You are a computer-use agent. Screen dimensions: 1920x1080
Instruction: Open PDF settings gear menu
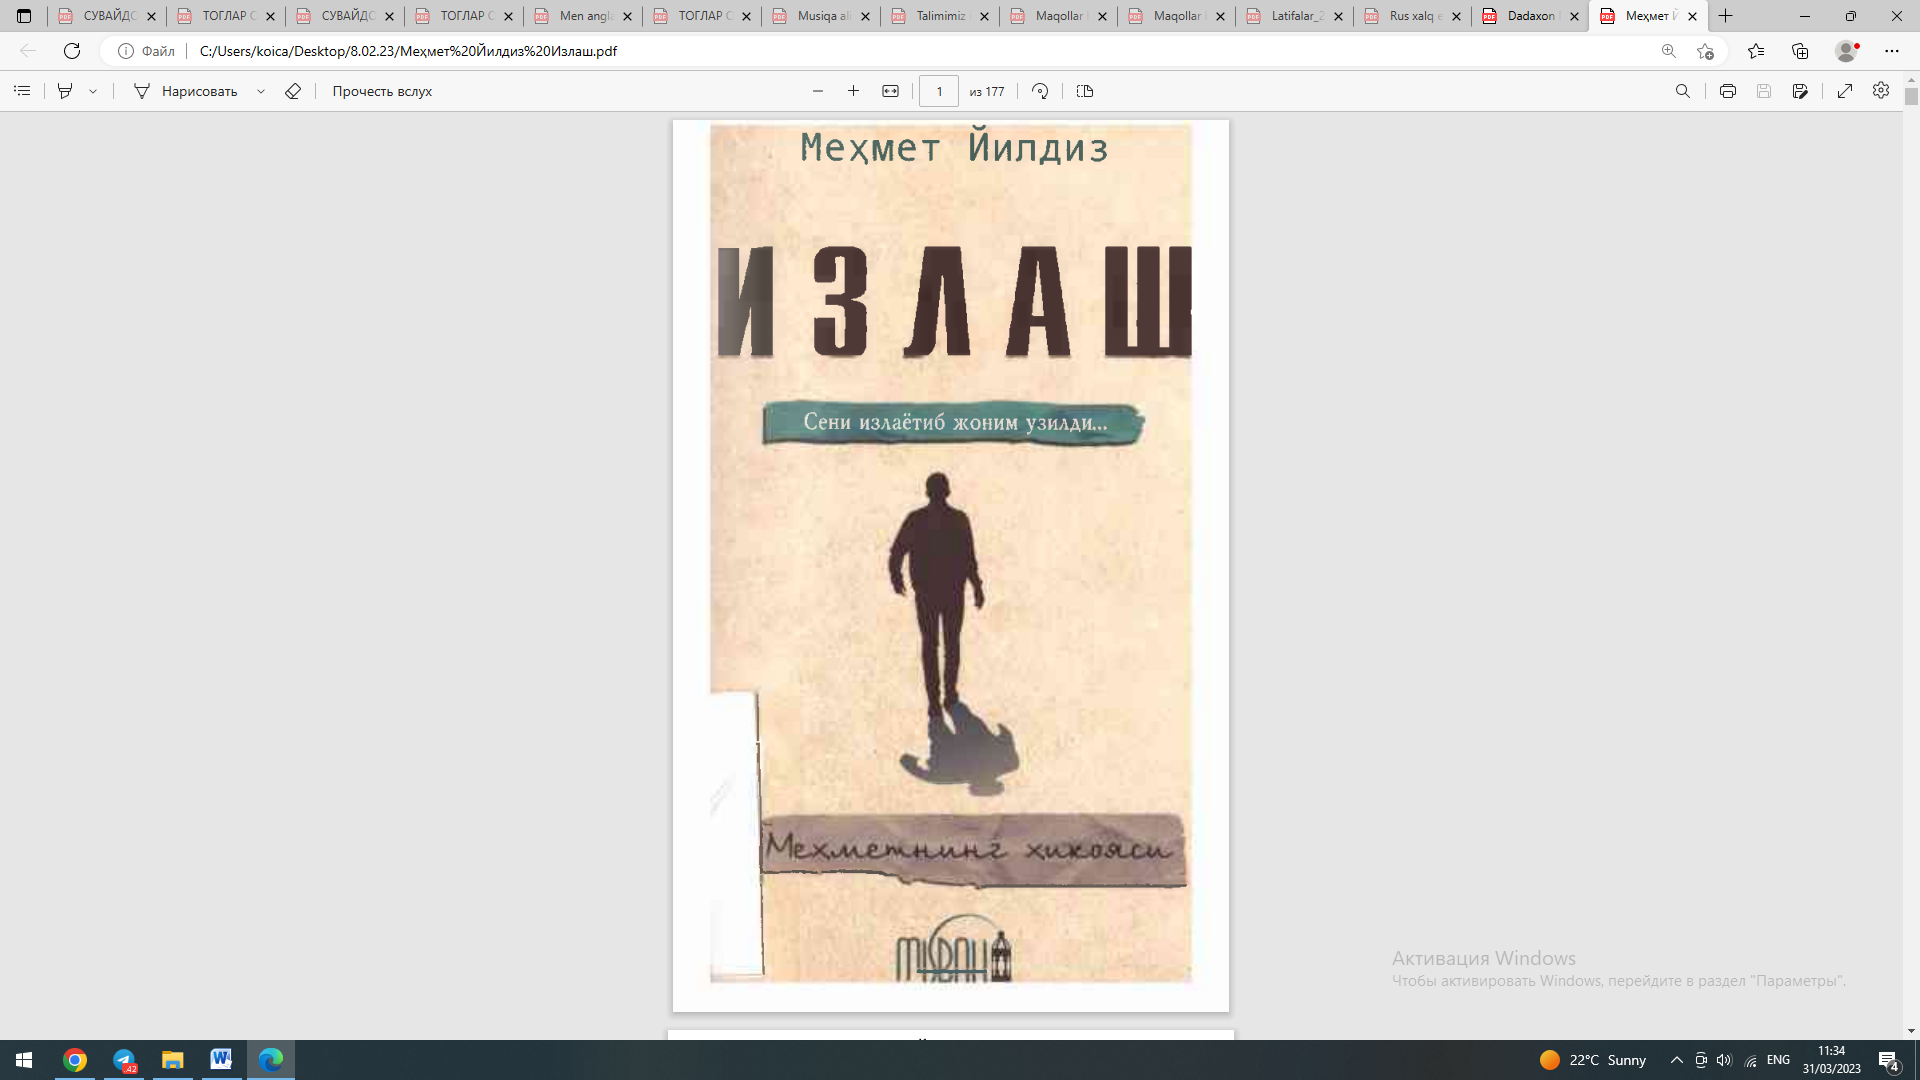pyautogui.click(x=1880, y=90)
